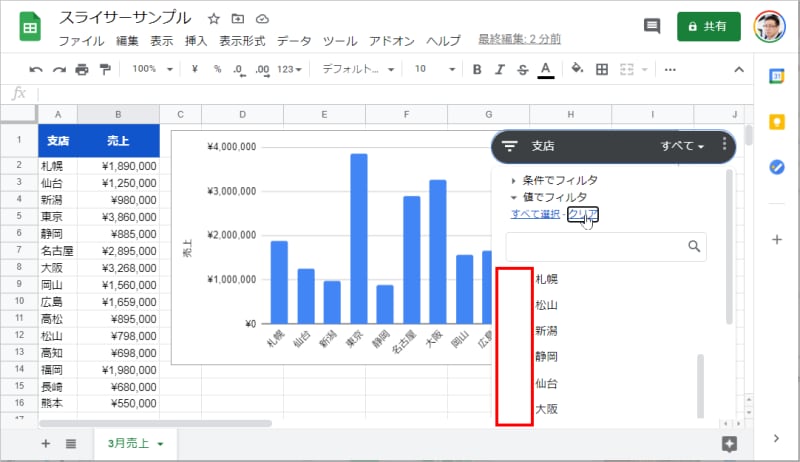Open the comment history icon

click(652, 26)
